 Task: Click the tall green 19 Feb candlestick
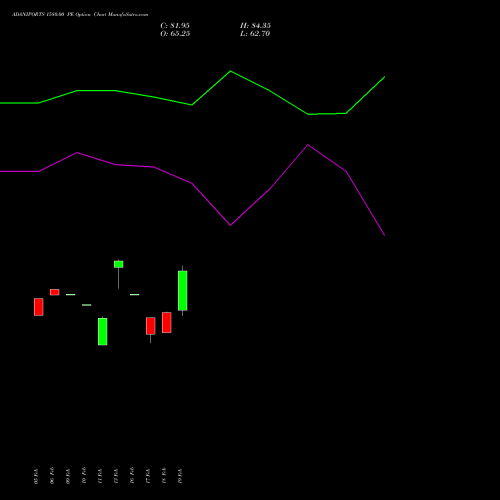[x=183, y=291]
